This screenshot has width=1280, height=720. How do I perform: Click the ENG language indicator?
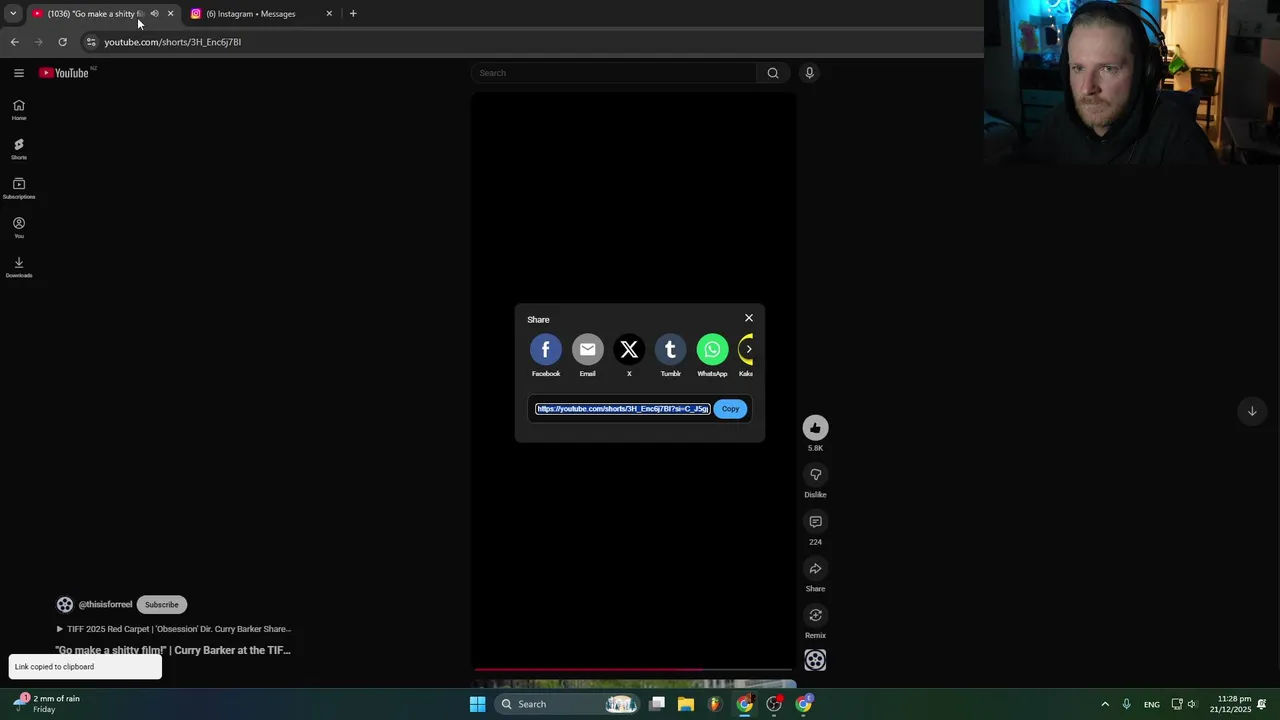coord(1152,704)
